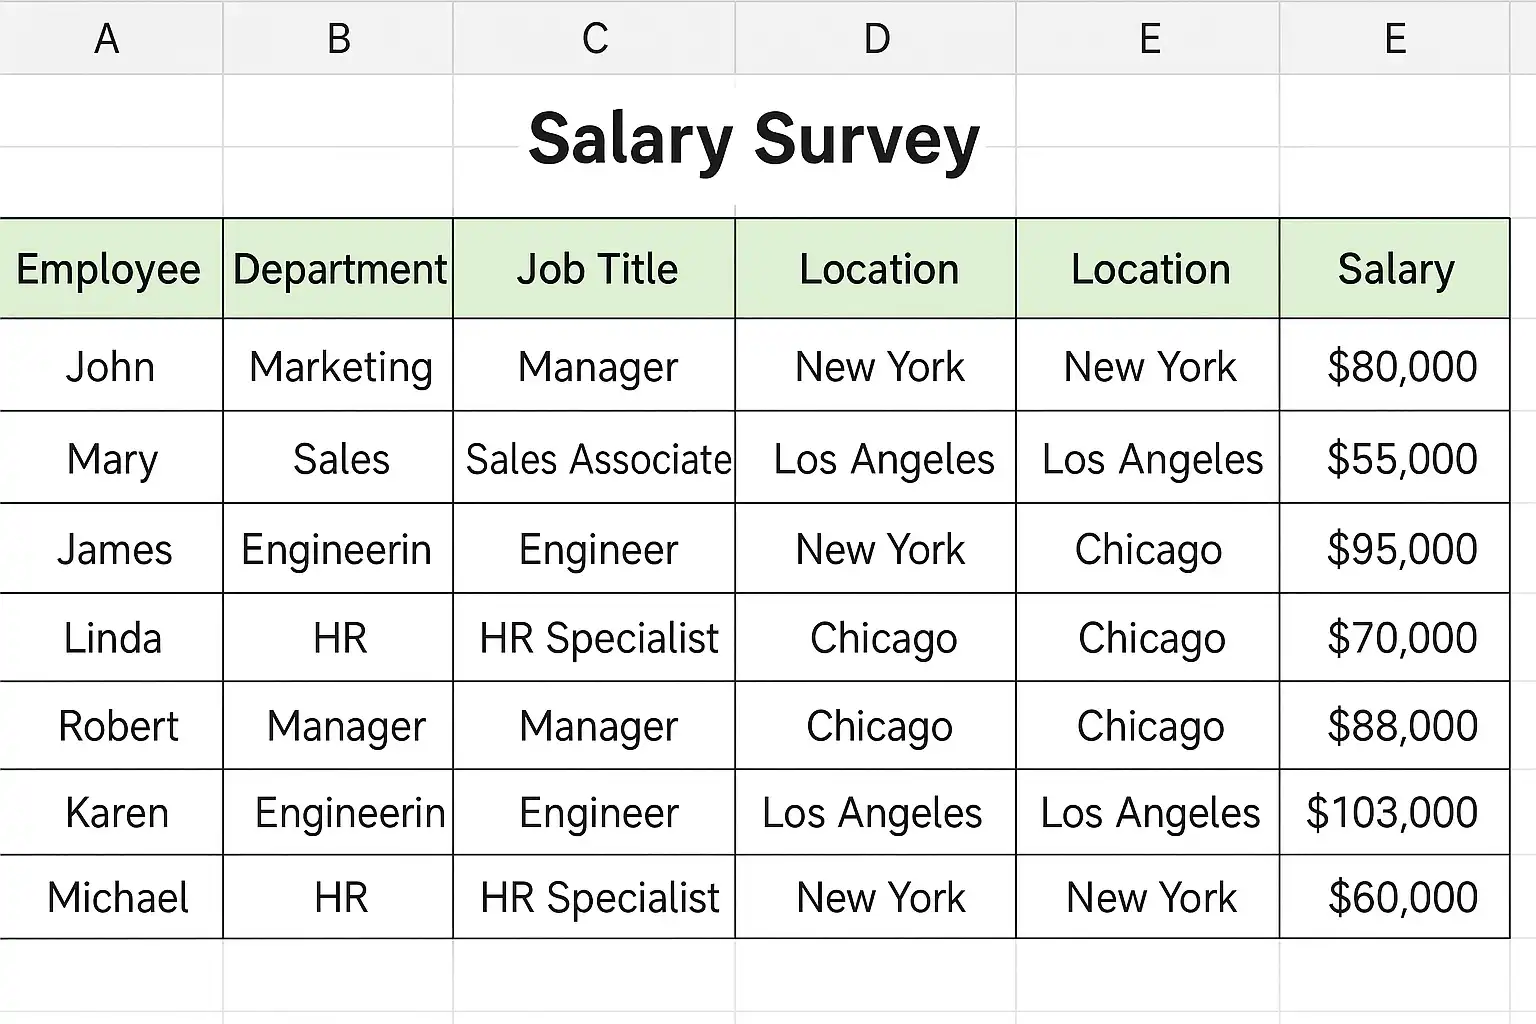
Task: Select the Sales Associate cell
Action: point(597,459)
